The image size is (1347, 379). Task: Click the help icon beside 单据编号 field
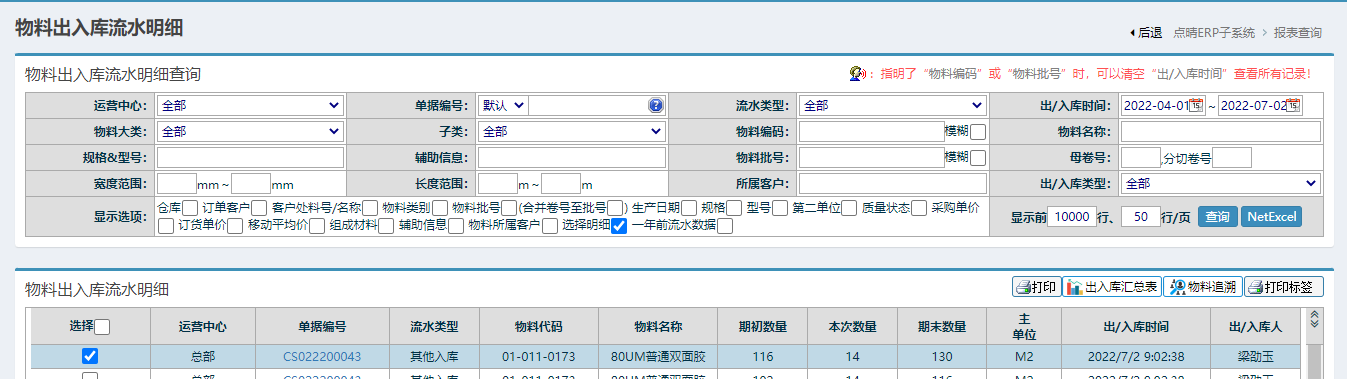coord(656,105)
